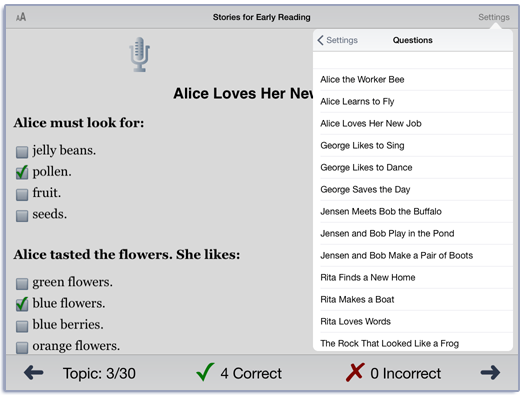The height and width of the screenshot is (396, 524).
Task: Open Settings in the top bar
Action: click(494, 17)
